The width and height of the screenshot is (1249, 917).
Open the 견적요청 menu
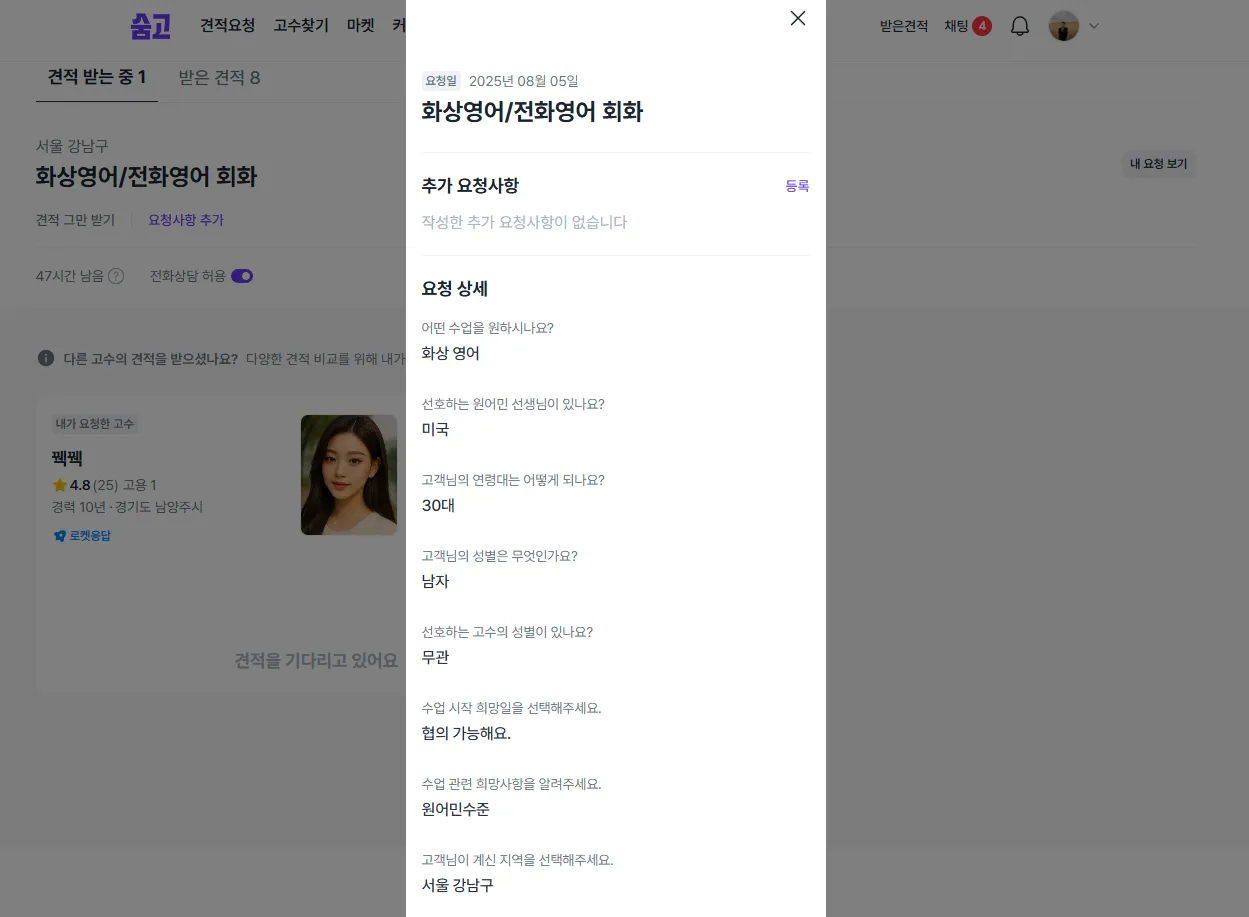pos(228,26)
